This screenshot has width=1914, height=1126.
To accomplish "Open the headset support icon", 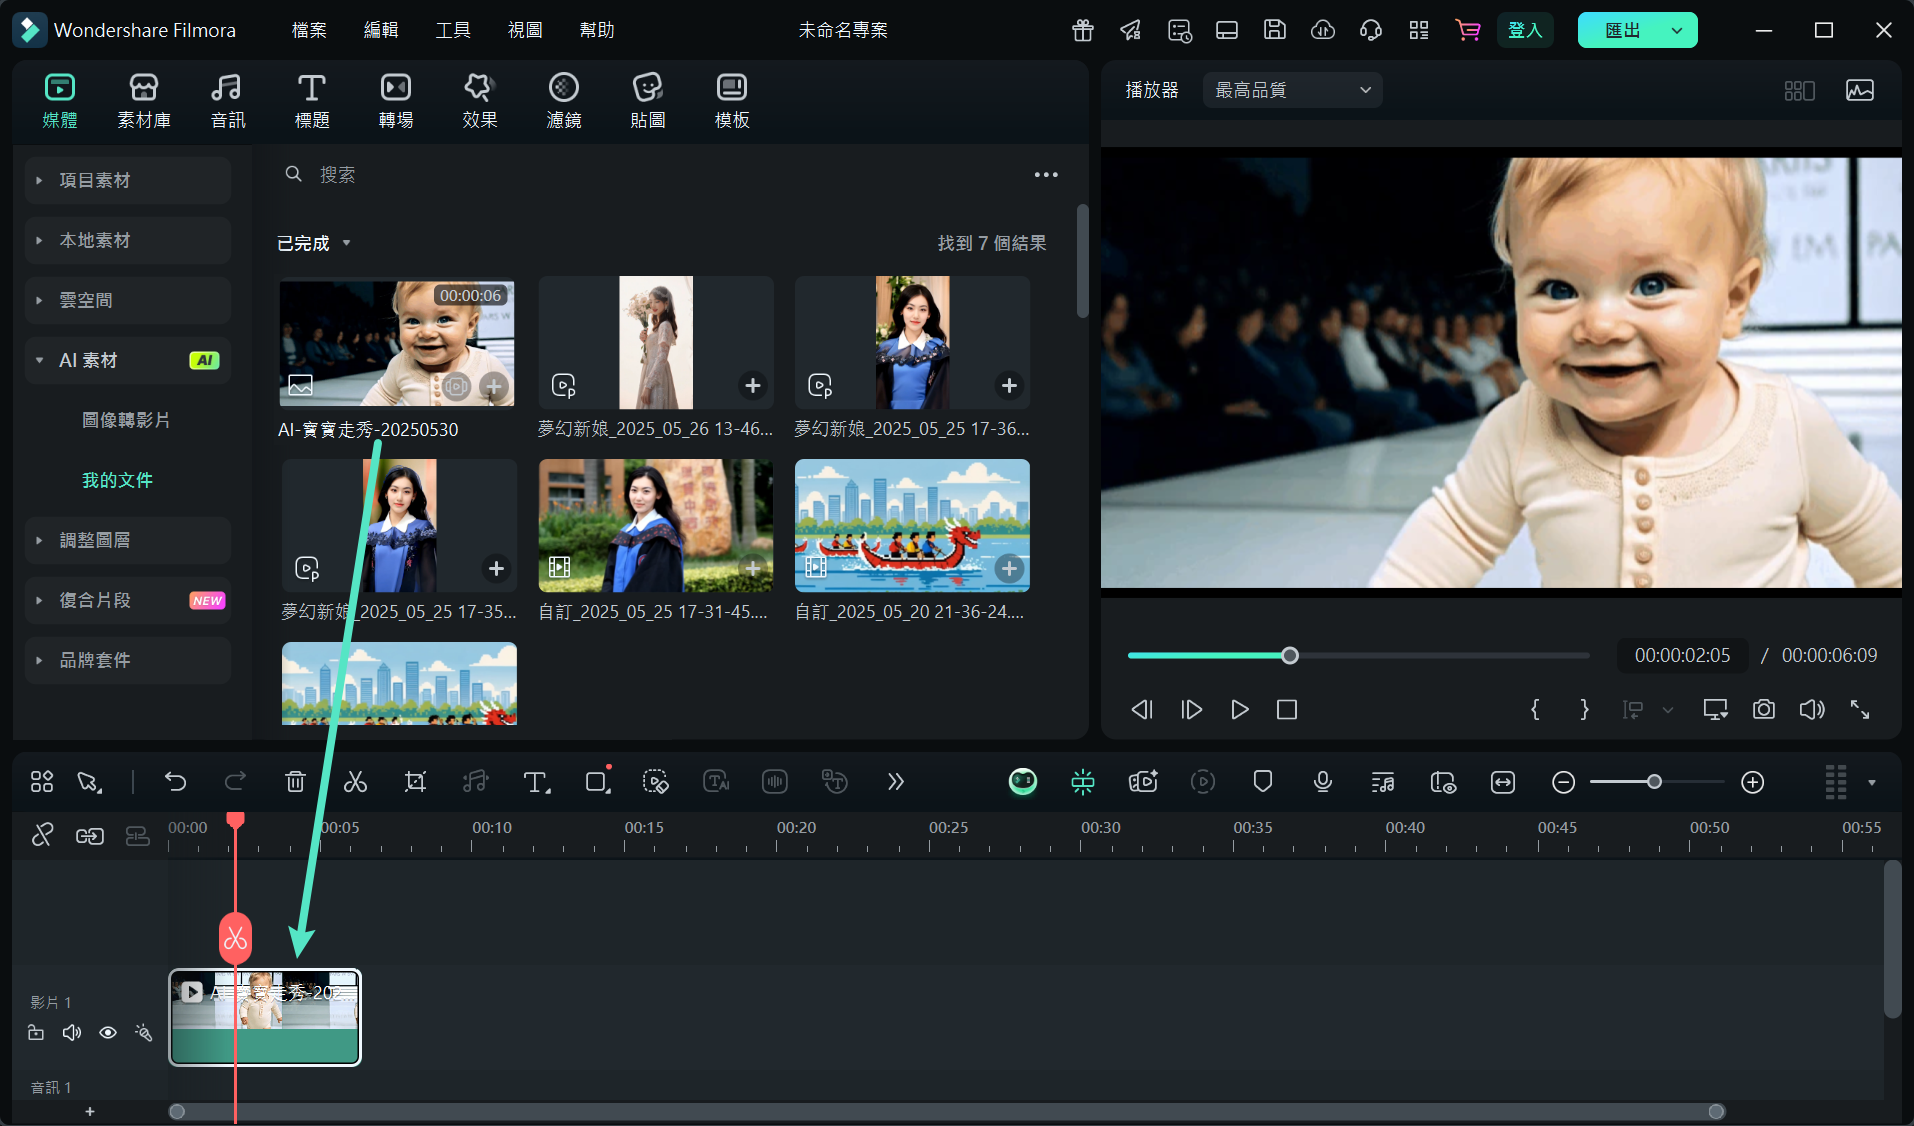I will [1371, 30].
